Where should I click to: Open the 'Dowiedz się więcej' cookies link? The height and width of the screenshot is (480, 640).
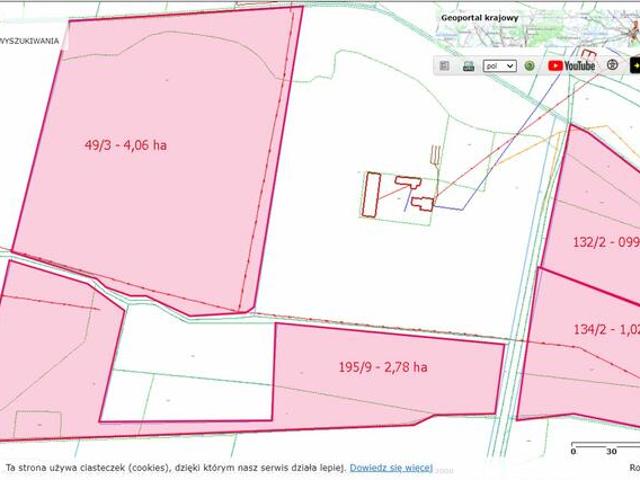click(391, 468)
